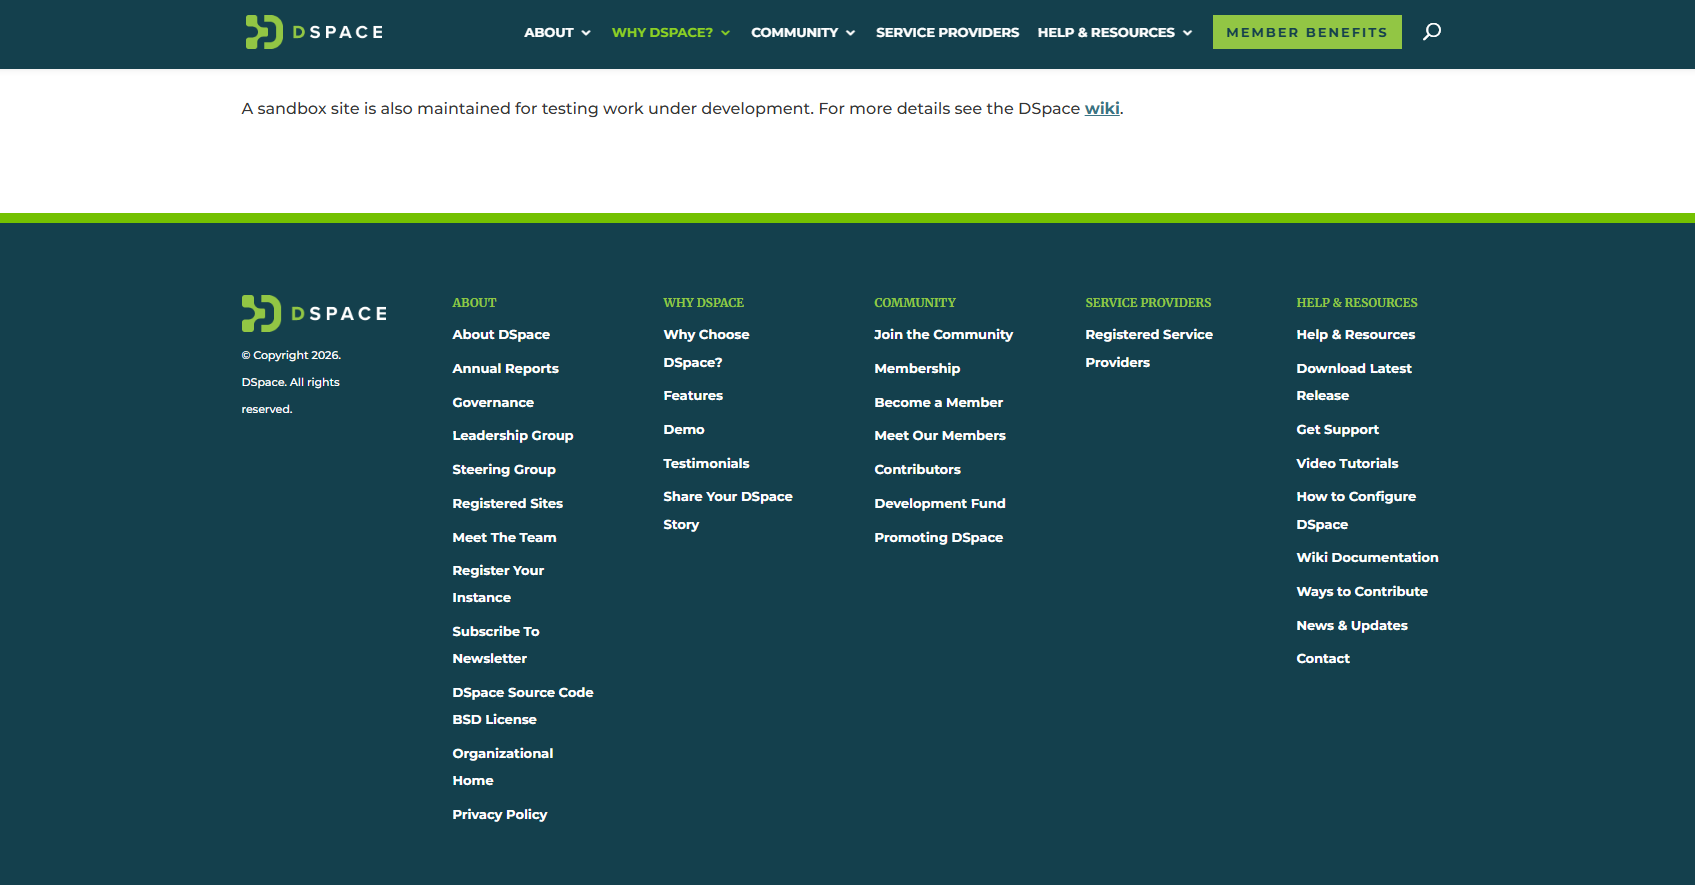This screenshot has width=1695, height=885.
Task: Go to Governance footer link
Action: (493, 402)
